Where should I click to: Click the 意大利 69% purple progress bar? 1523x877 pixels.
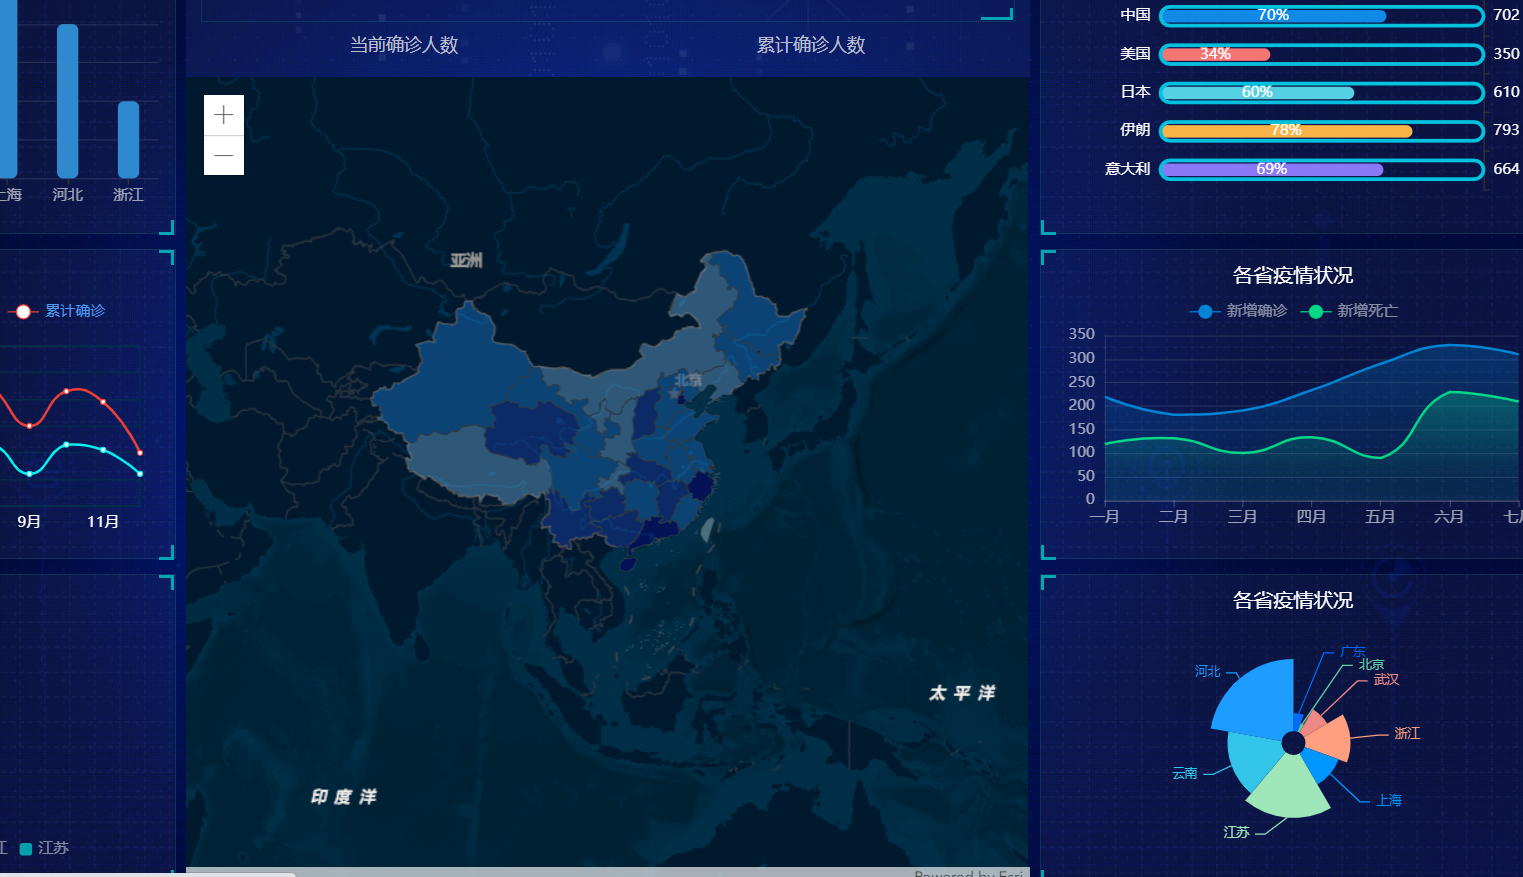point(1272,170)
